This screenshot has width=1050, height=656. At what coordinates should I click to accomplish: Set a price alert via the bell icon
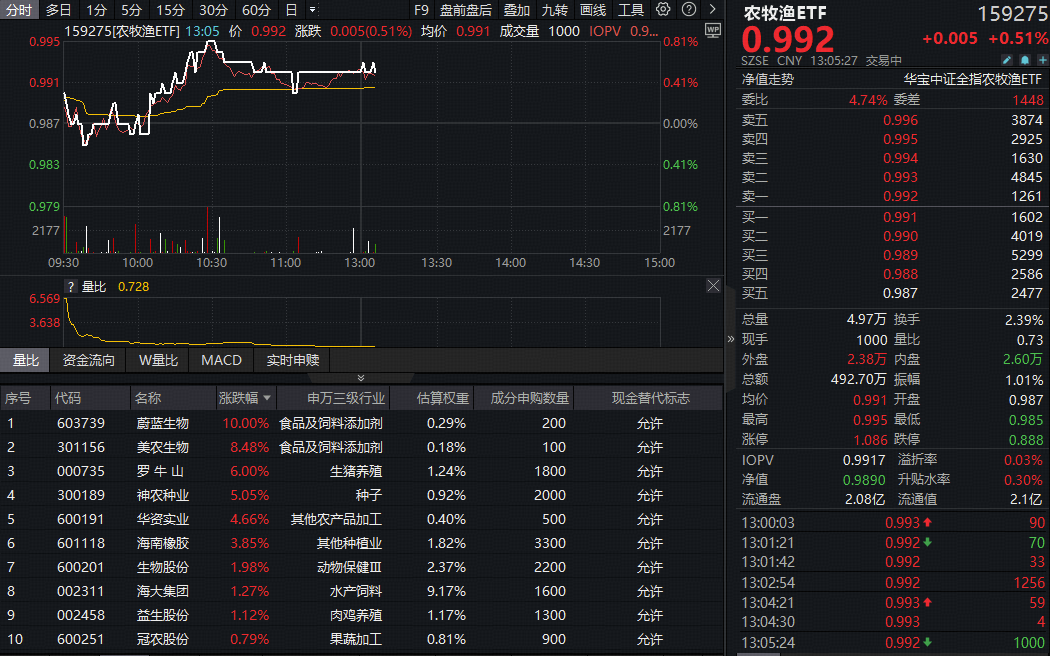[1024, 60]
